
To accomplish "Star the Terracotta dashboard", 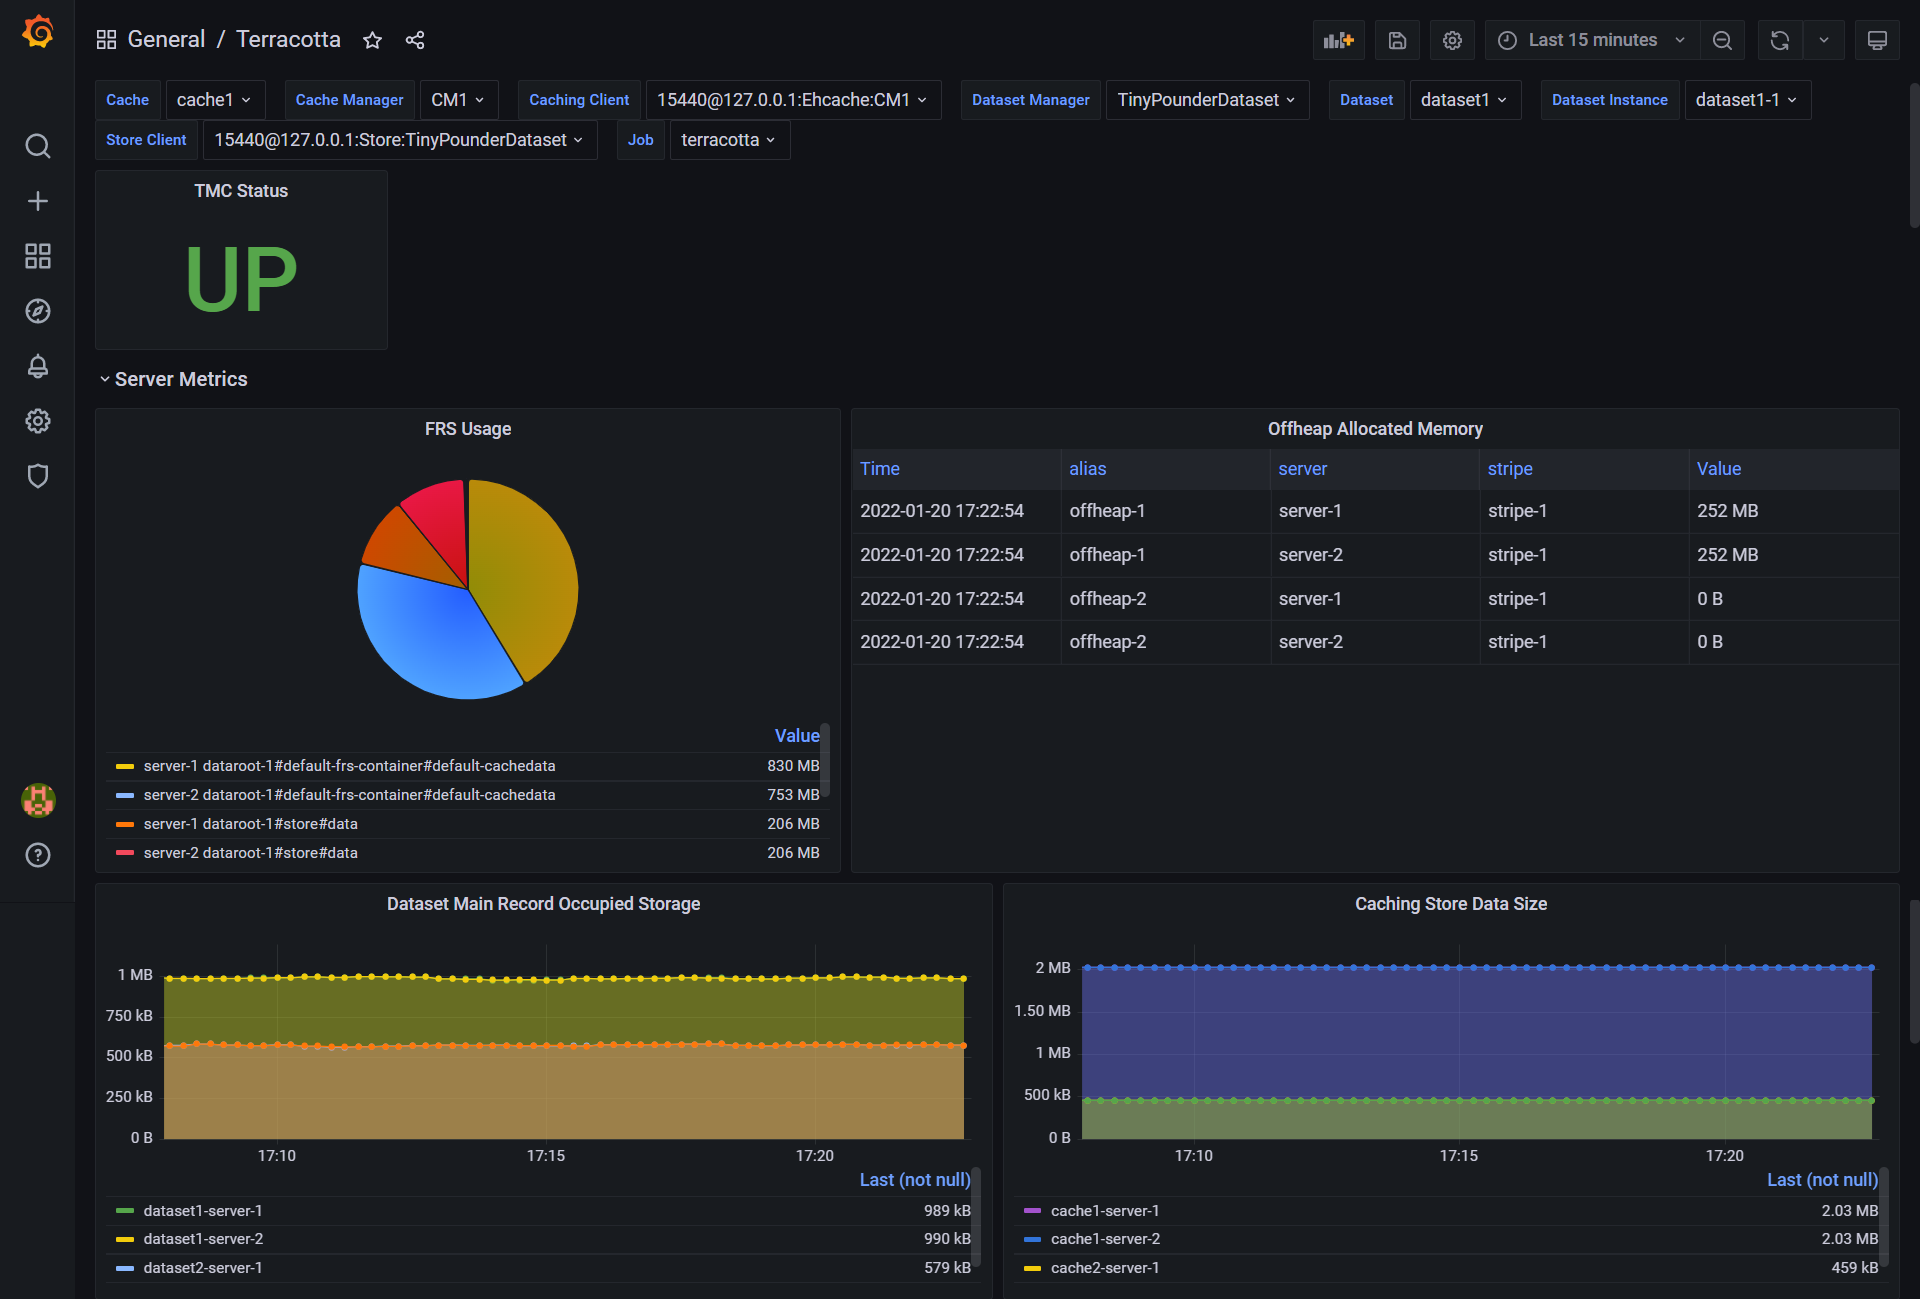I will tap(372, 40).
